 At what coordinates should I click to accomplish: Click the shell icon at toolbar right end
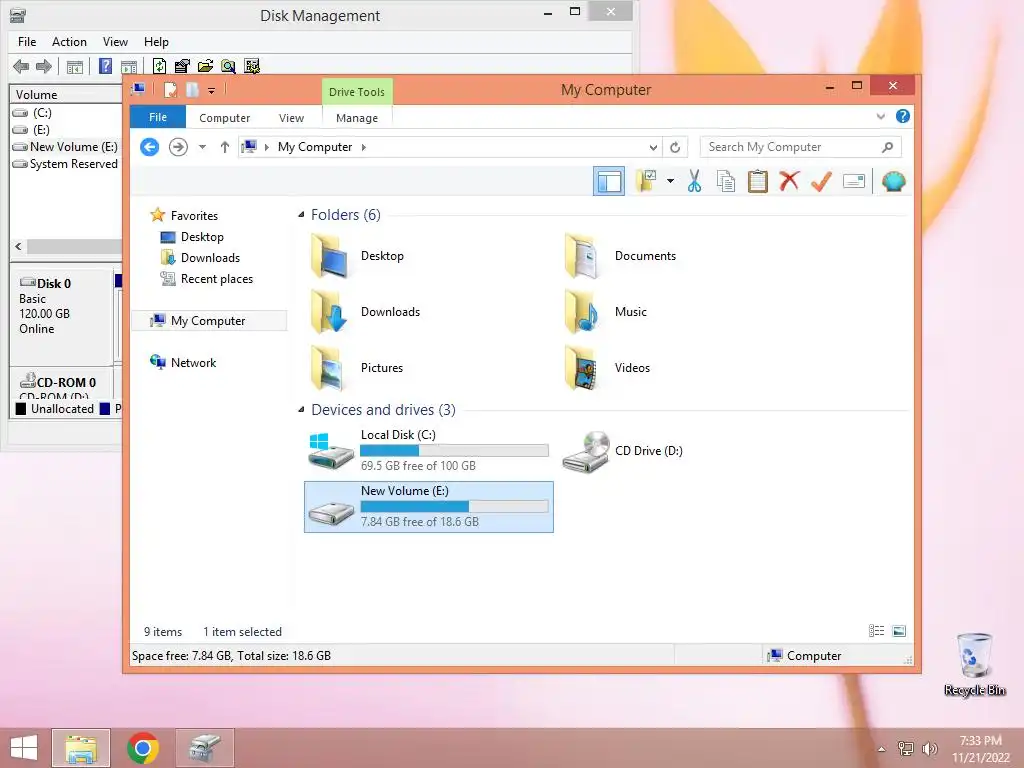coord(893,181)
